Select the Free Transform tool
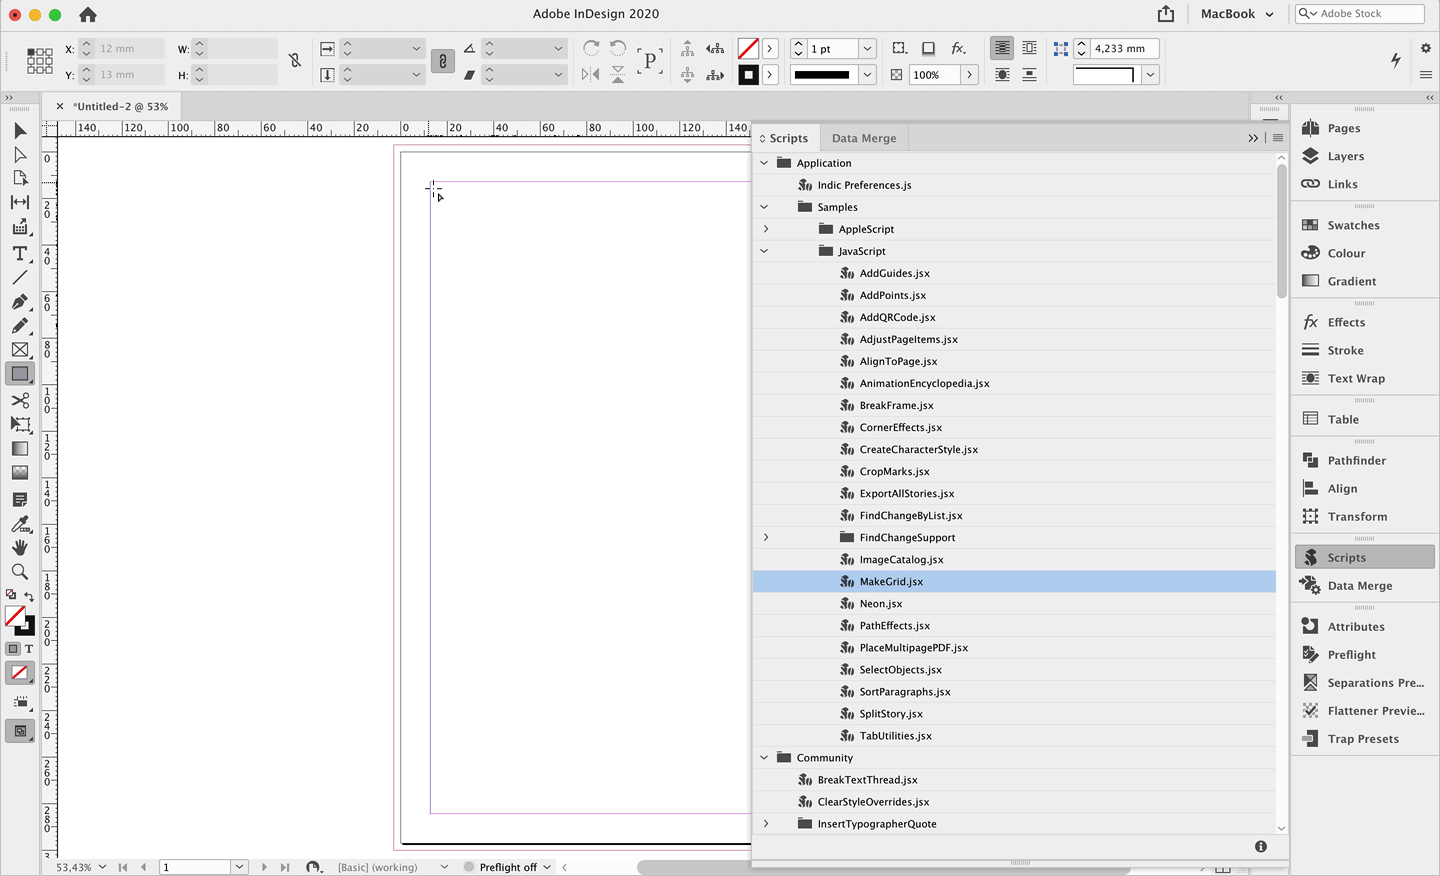This screenshot has height=876, width=1440. pos(20,425)
